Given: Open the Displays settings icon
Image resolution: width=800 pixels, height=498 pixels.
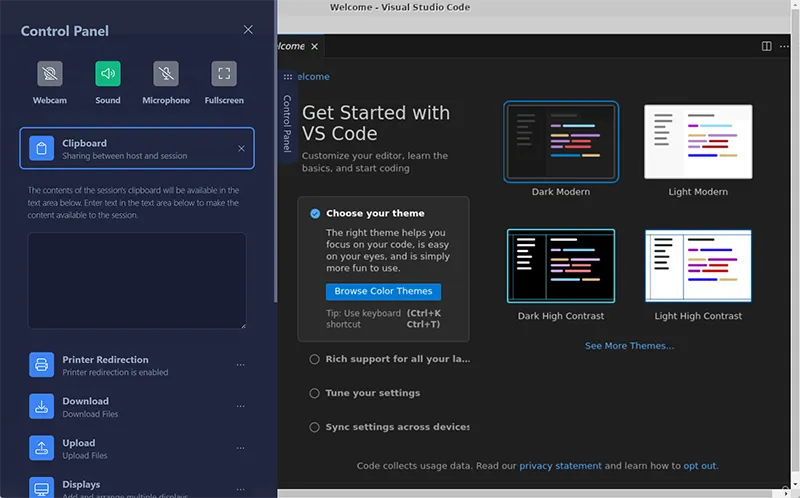Looking at the screenshot, I should coord(42,488).
